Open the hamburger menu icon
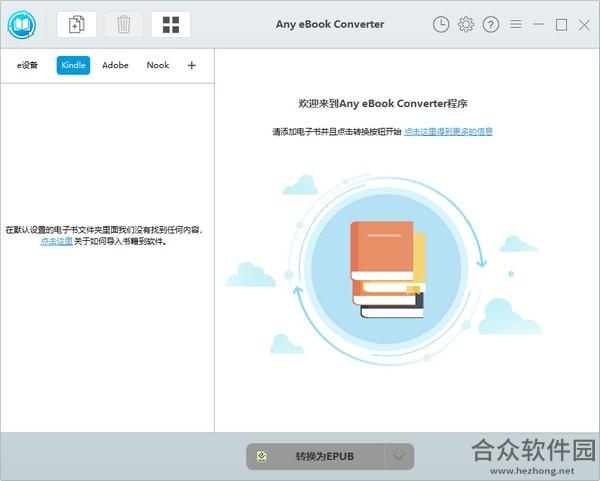 [516, 24]
